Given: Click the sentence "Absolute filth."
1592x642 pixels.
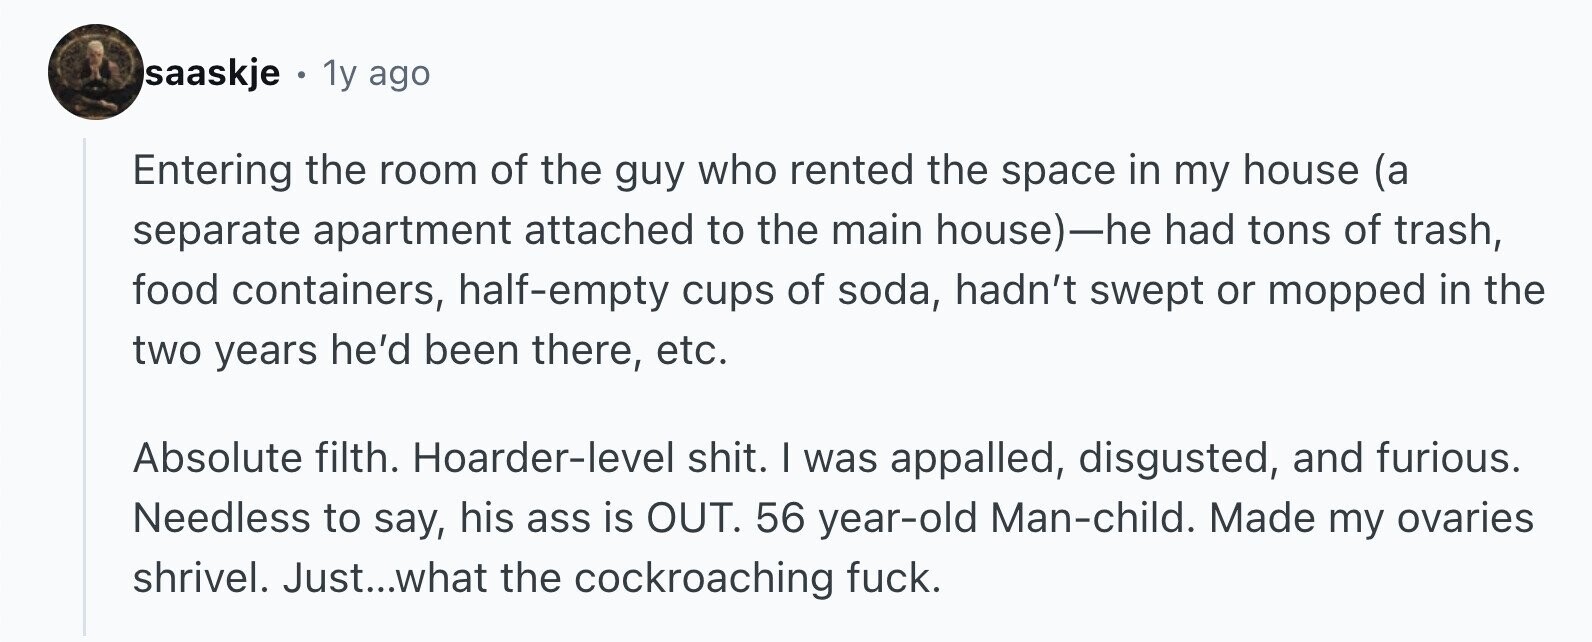Looking at the screenshot, I should (265, 458).
